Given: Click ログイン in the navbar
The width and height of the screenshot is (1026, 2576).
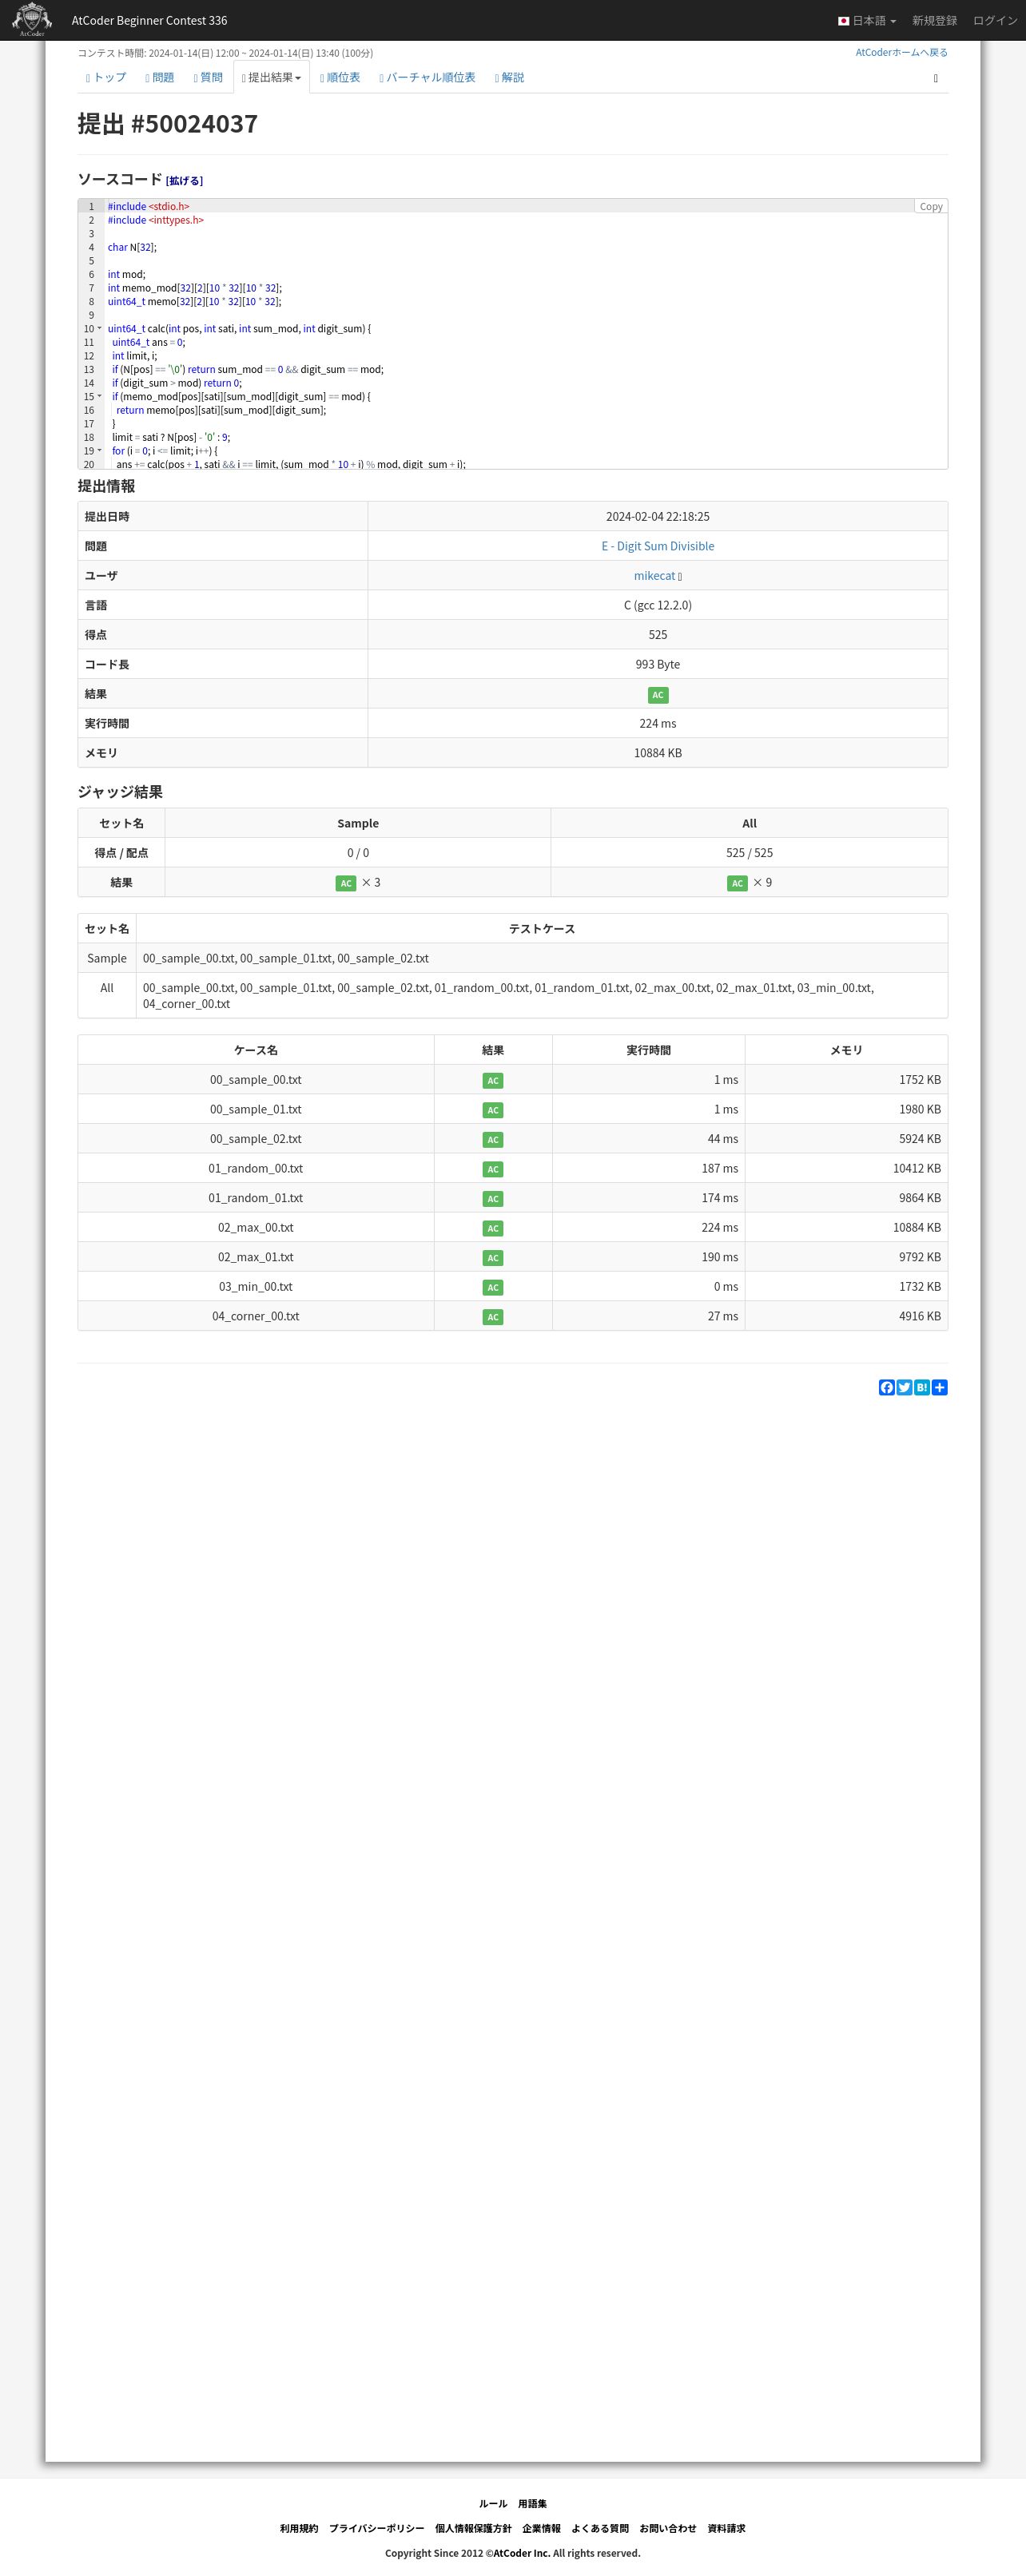Looking at the screenshot, I should 995,20.
